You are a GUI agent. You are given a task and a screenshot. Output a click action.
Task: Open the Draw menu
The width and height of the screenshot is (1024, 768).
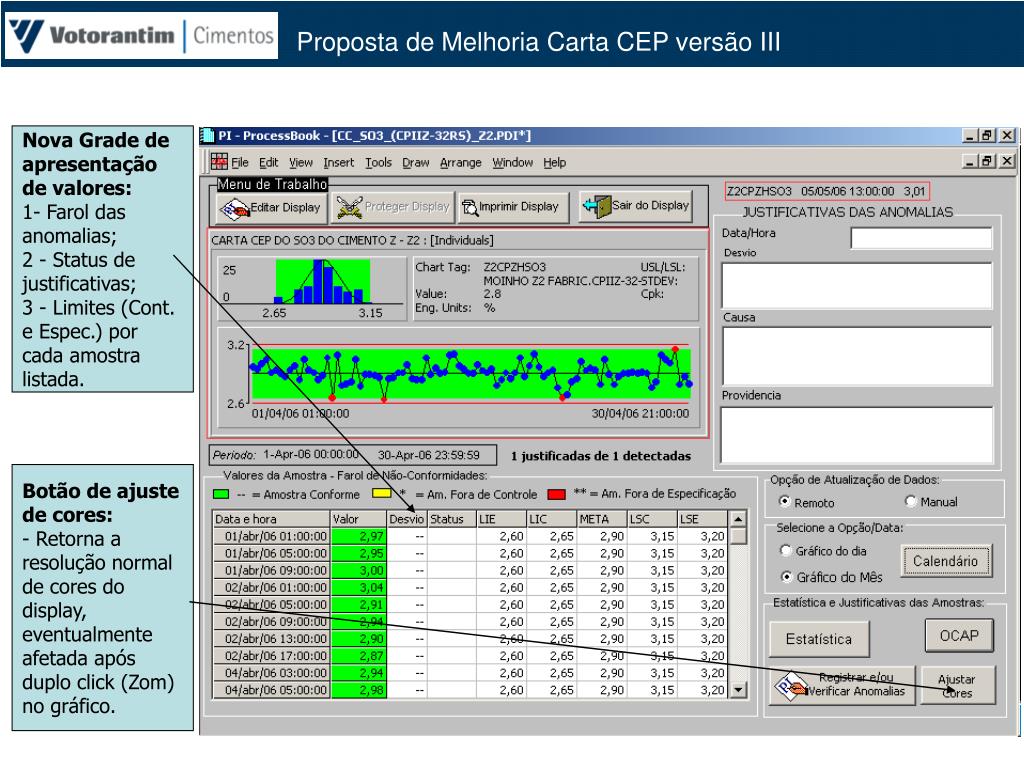(x=415, y=163)
